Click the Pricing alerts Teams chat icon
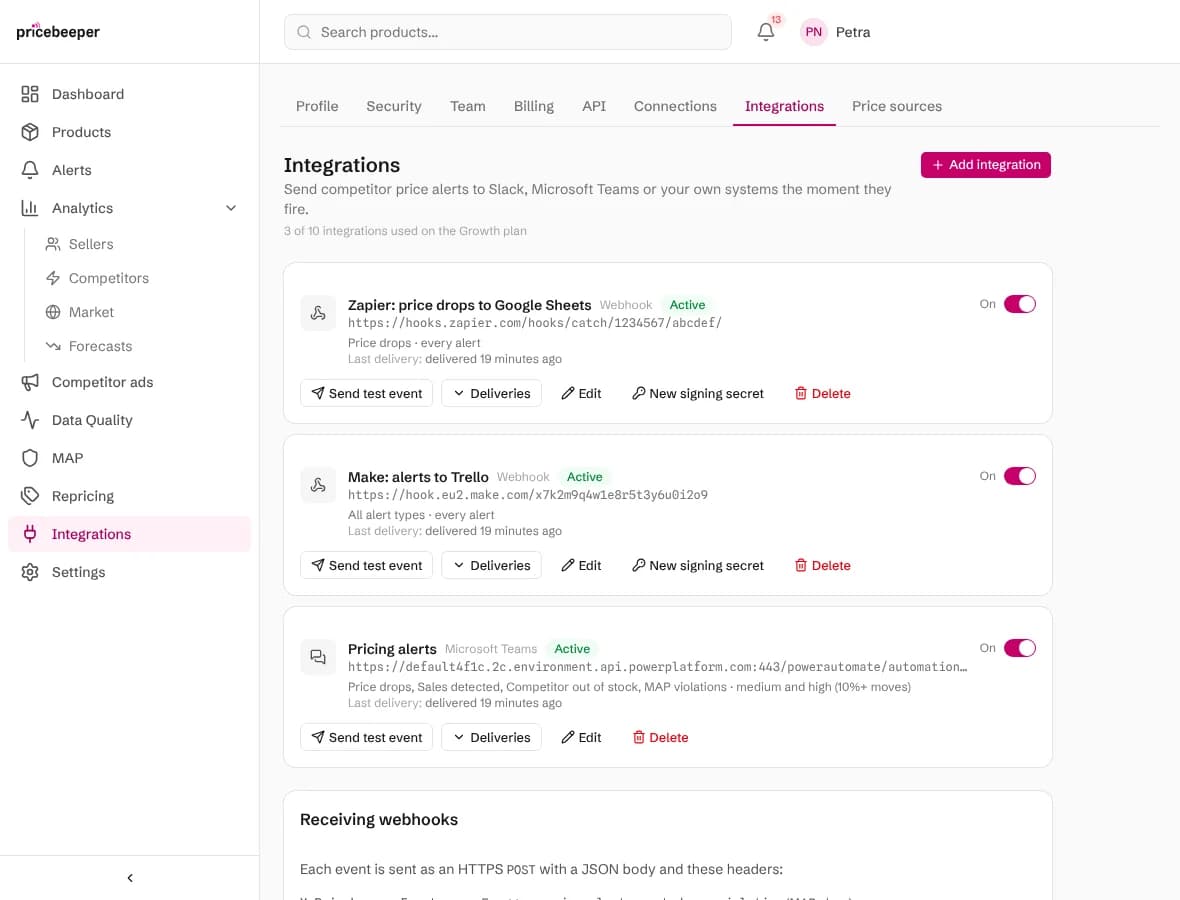 [x=318, y=657]
